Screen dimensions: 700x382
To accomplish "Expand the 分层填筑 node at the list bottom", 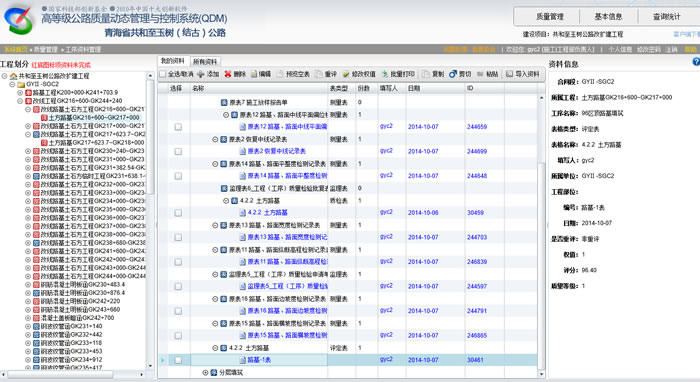I will coord(205,372).
